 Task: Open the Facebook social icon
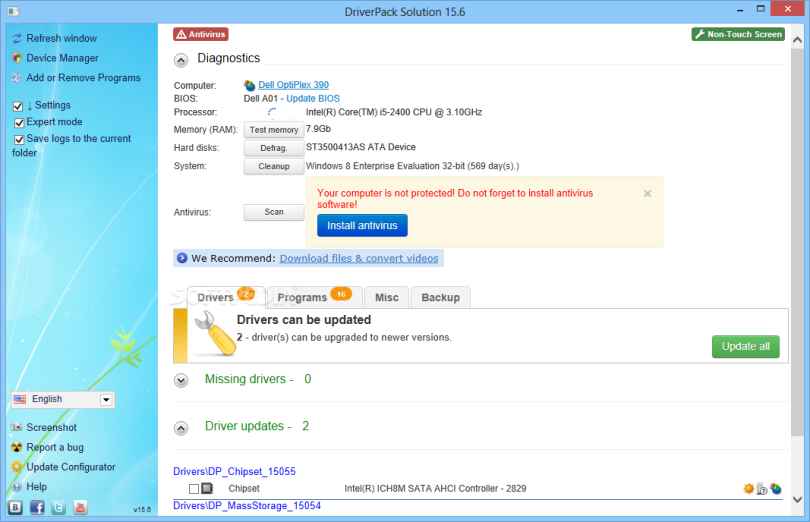[37, 507]
